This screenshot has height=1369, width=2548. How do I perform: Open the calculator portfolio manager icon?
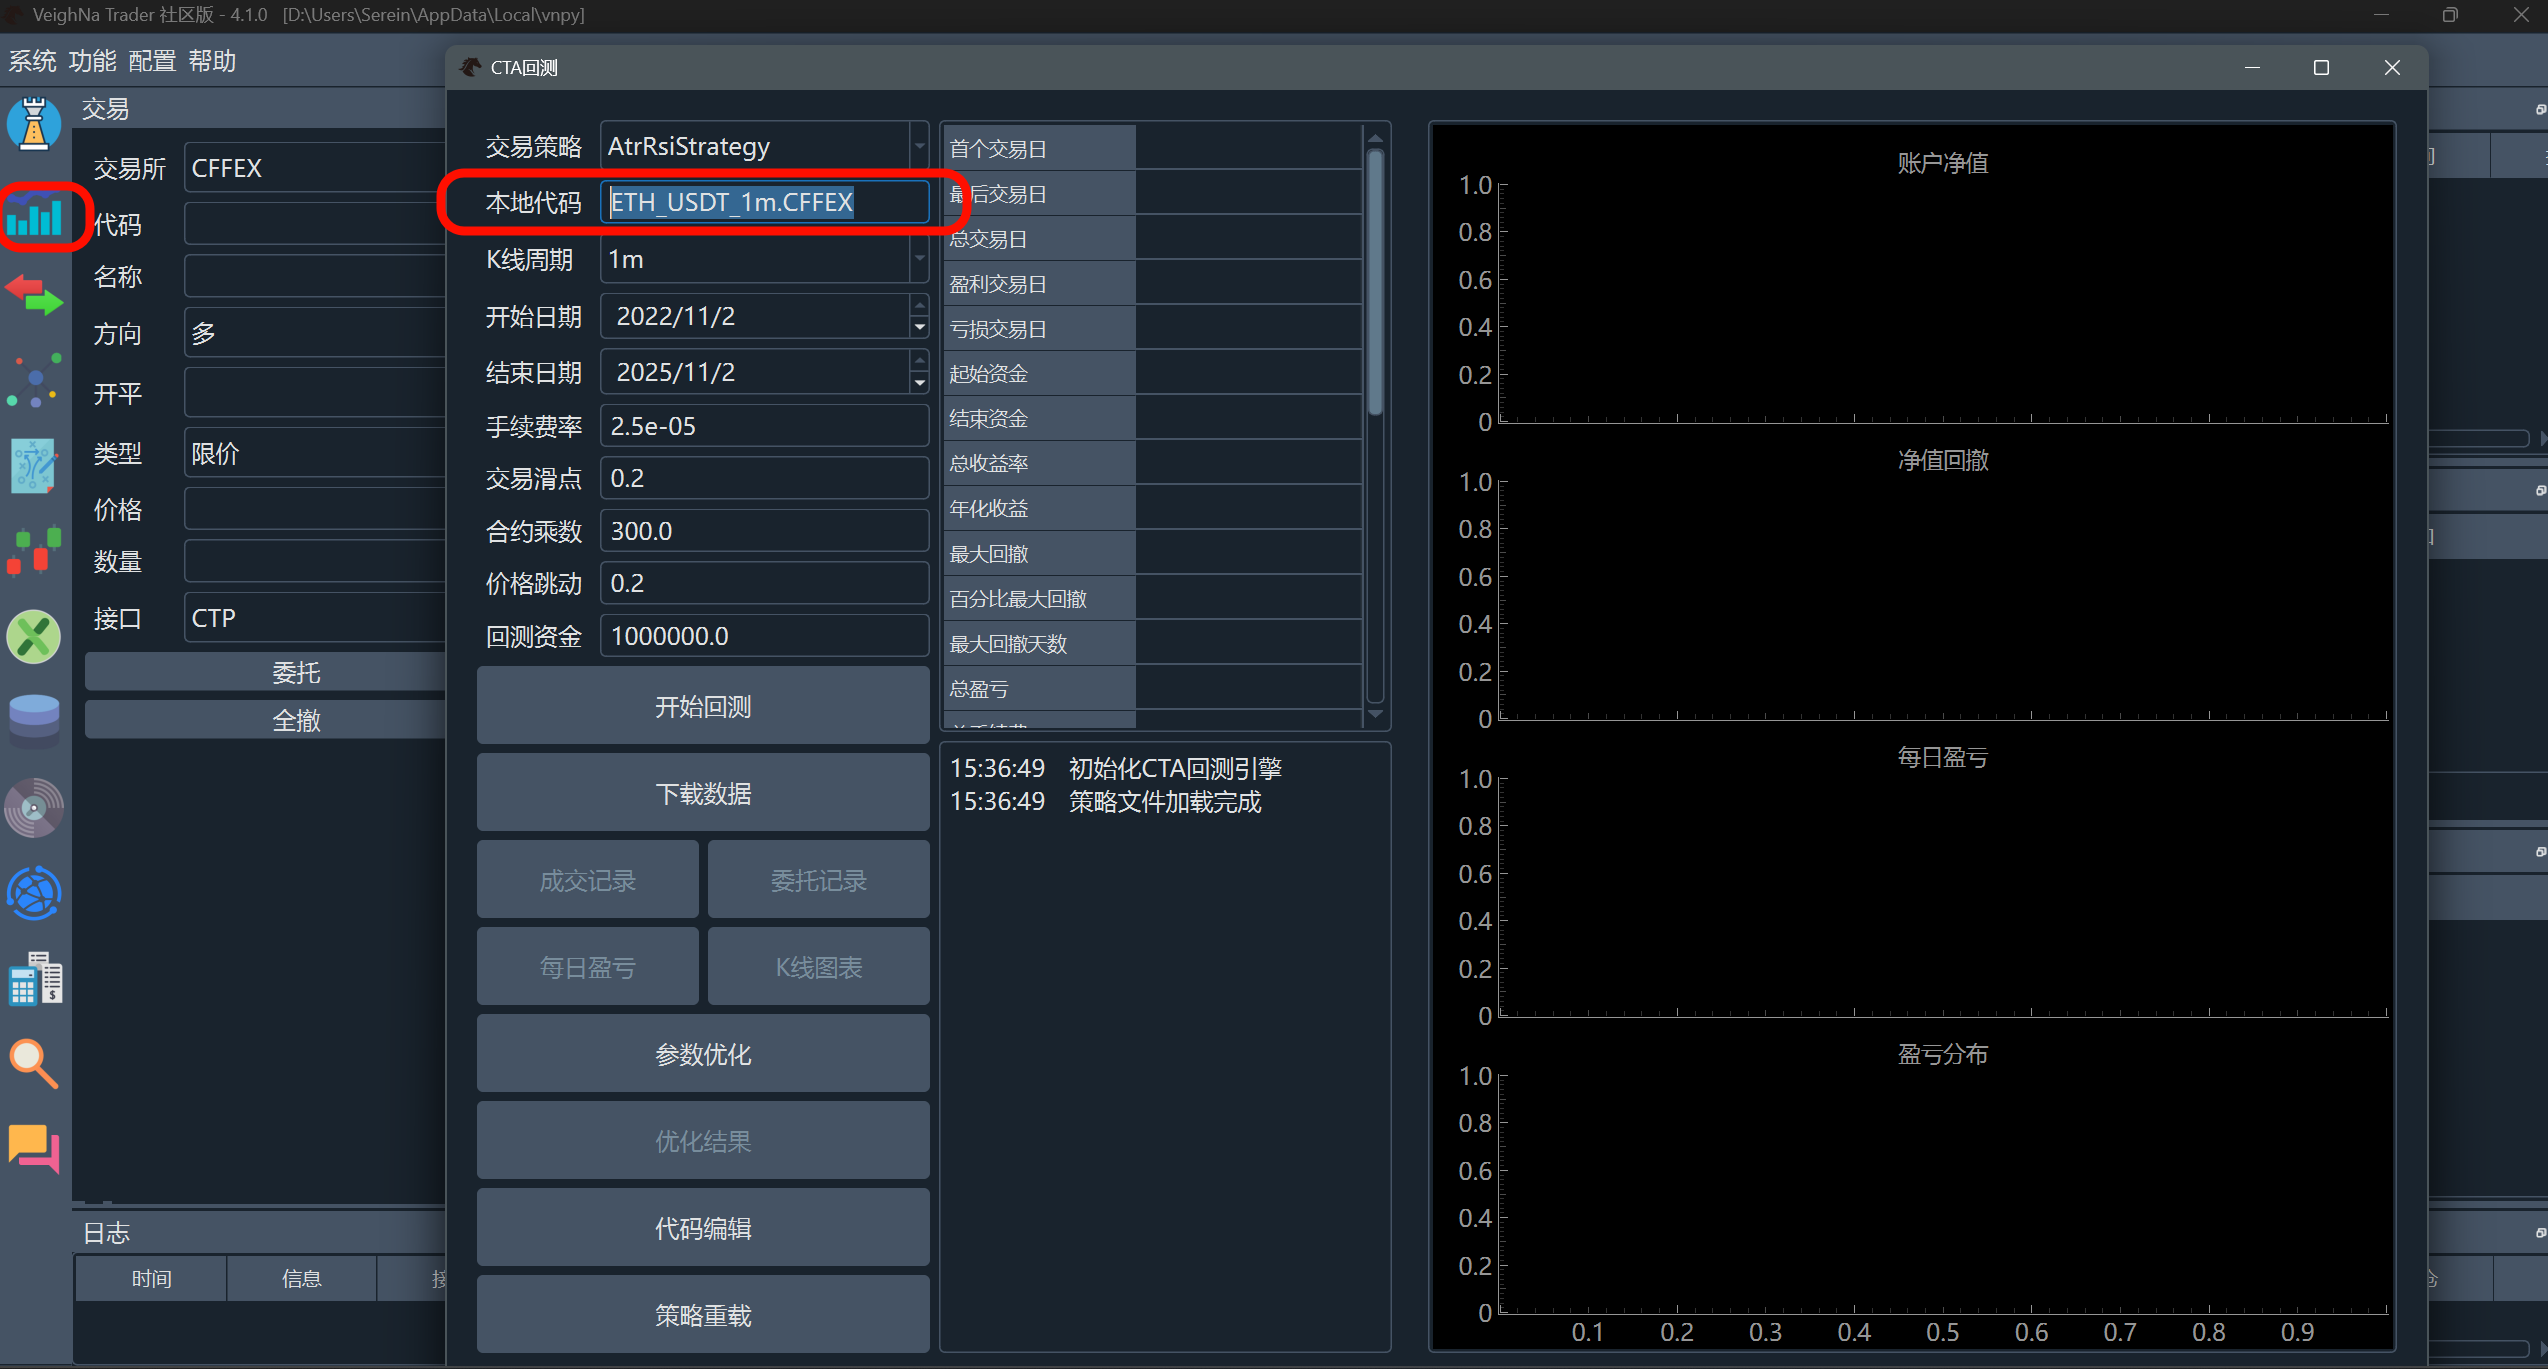click(34, 979)
